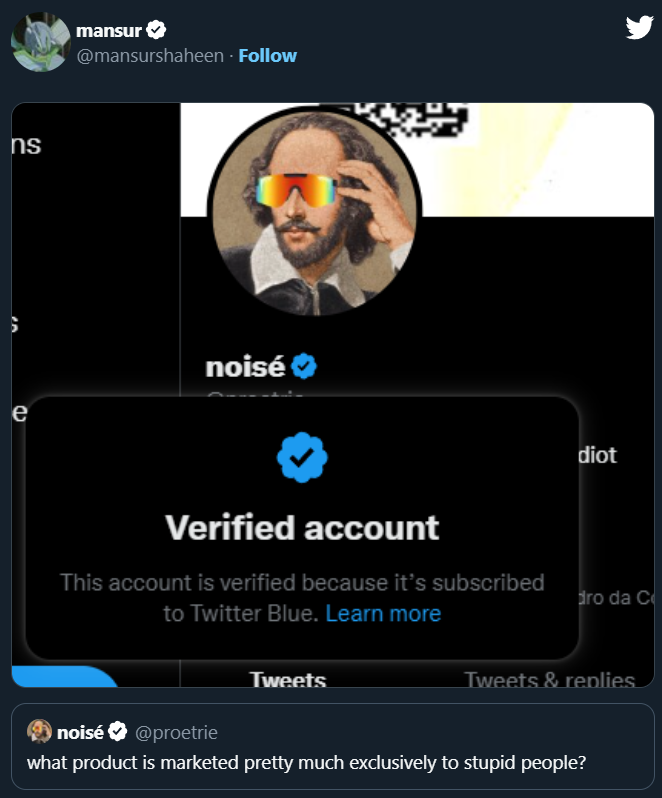This screenshot has width=662, height=798.
Task: Switch to Tweets & replies tab
Action: click(x=549, y=680)
